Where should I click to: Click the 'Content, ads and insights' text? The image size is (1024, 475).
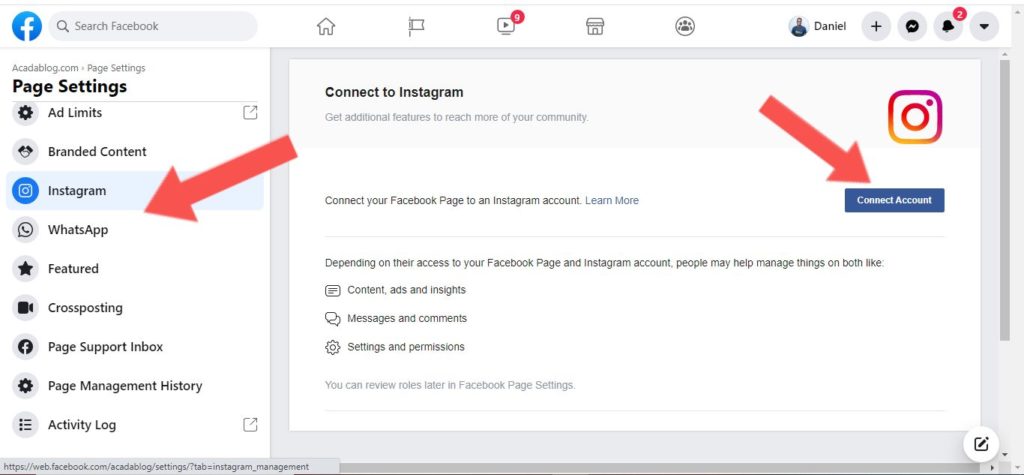[x=406, y=289]
